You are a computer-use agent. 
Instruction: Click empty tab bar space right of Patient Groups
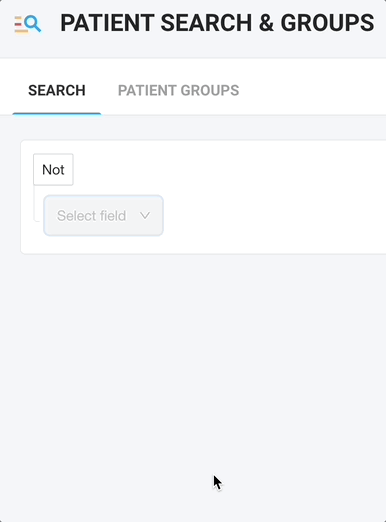(x=313, y=90)
